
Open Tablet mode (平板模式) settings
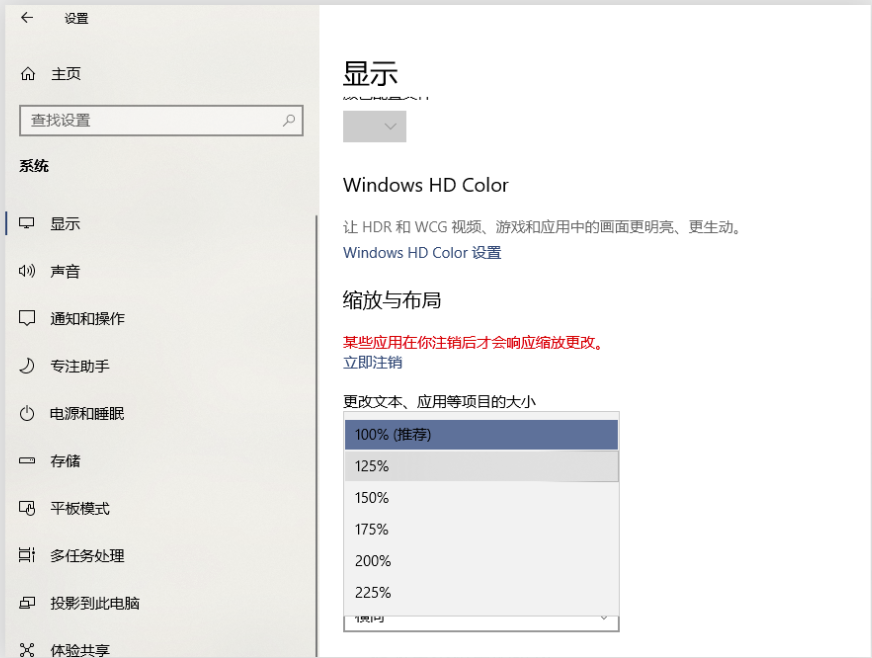(x=80, y=508)
